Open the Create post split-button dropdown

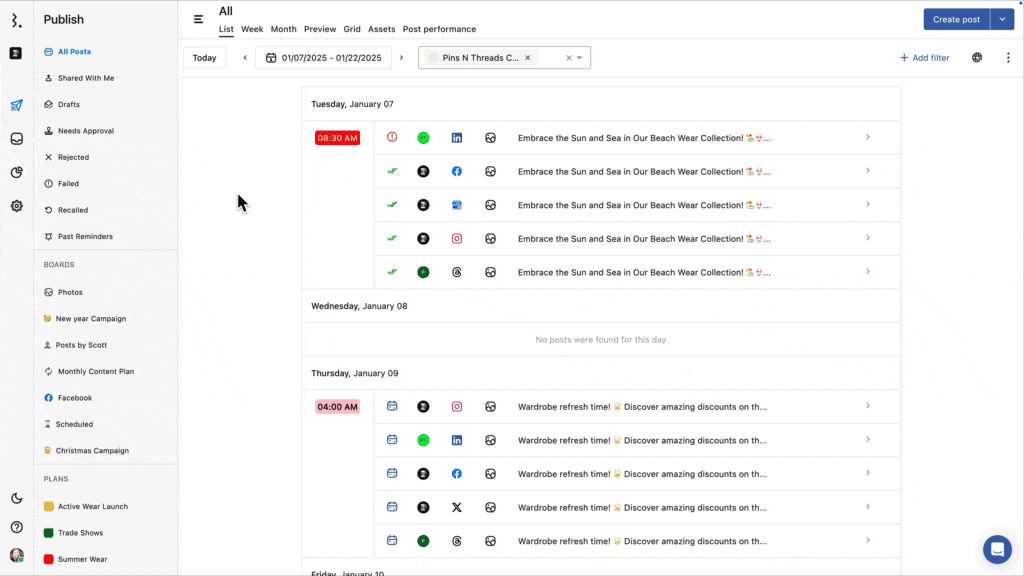click(x=1002, y=18)
